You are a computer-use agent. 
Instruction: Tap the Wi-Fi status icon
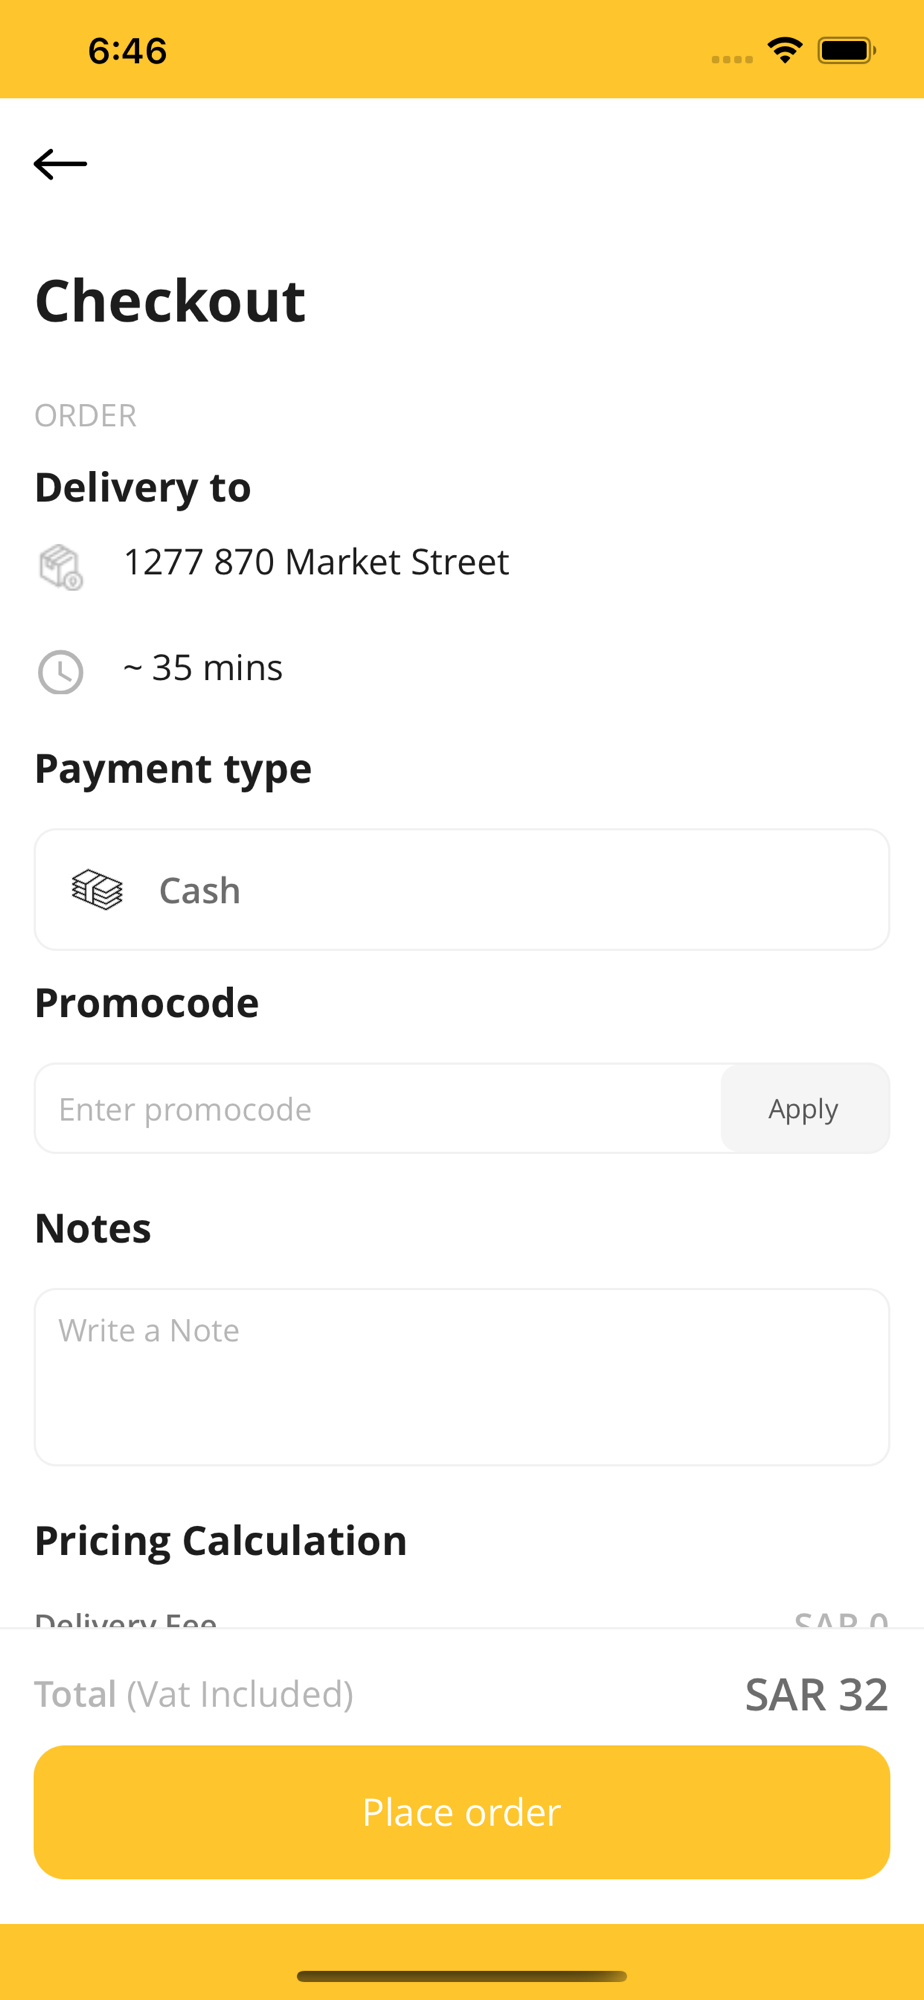pos(785,50)
